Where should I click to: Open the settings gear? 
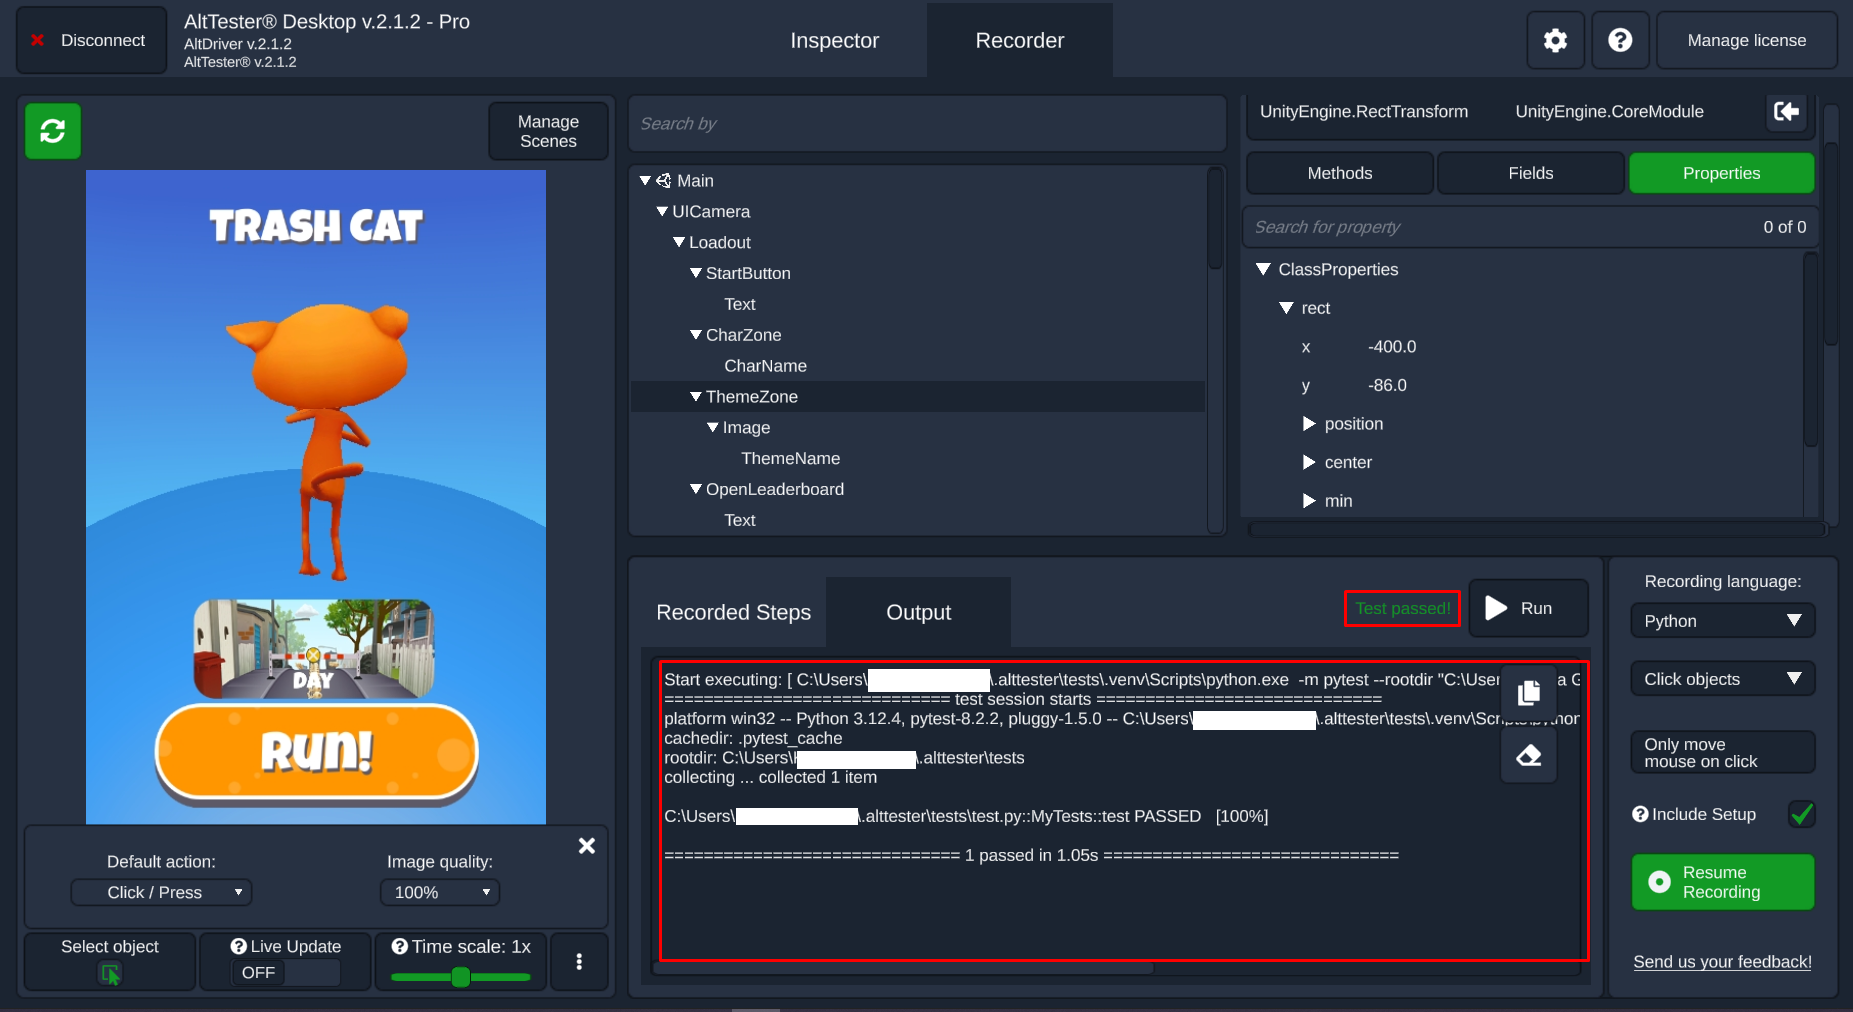[1554, 40]
